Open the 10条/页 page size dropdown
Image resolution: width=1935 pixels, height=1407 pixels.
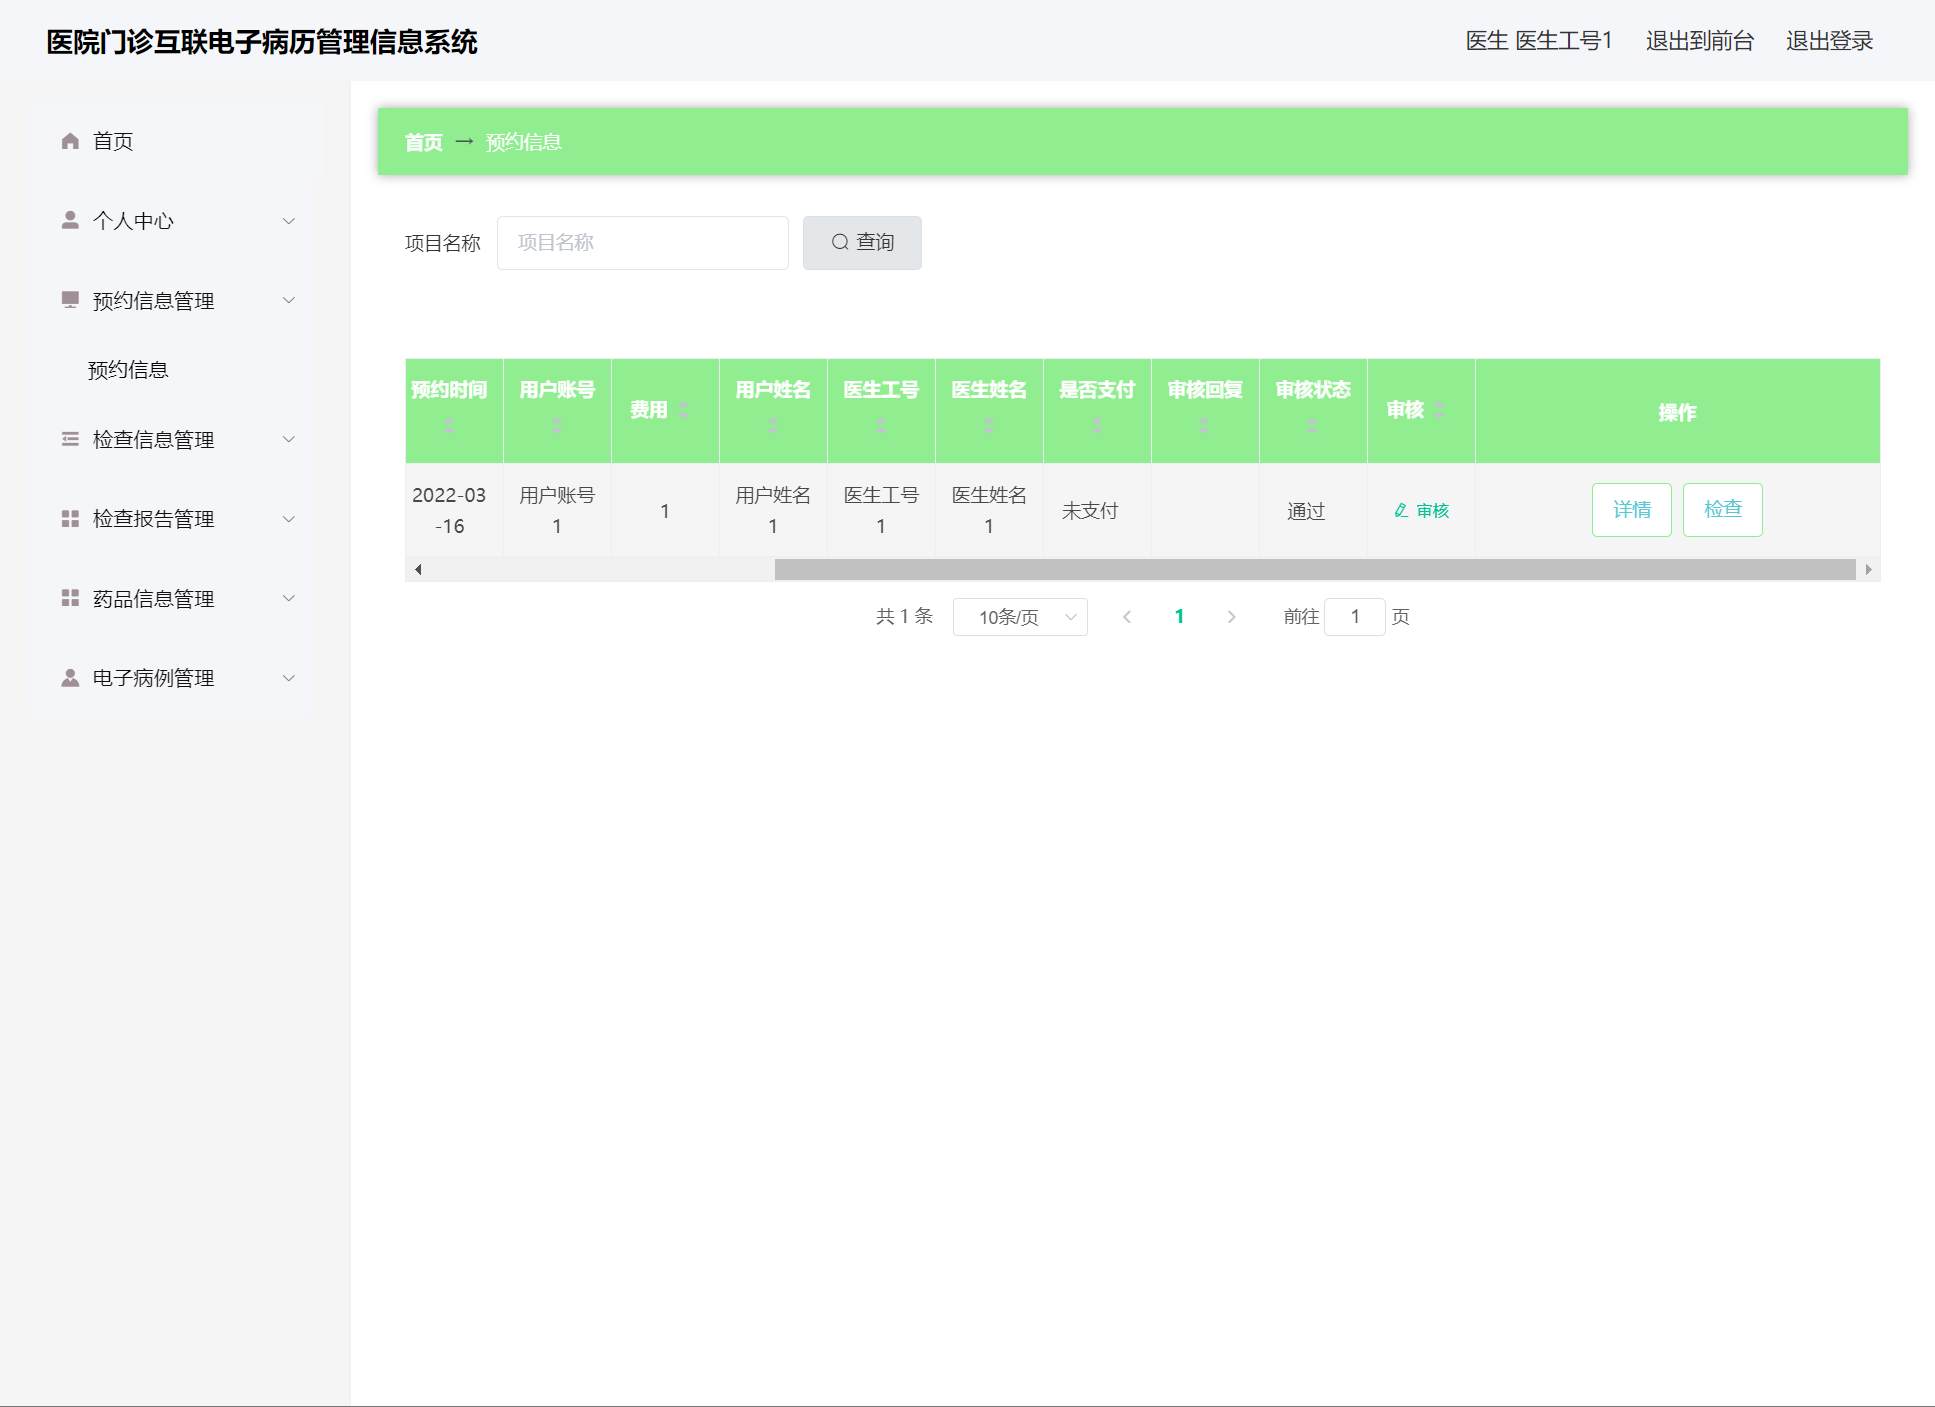point(1020,617)
